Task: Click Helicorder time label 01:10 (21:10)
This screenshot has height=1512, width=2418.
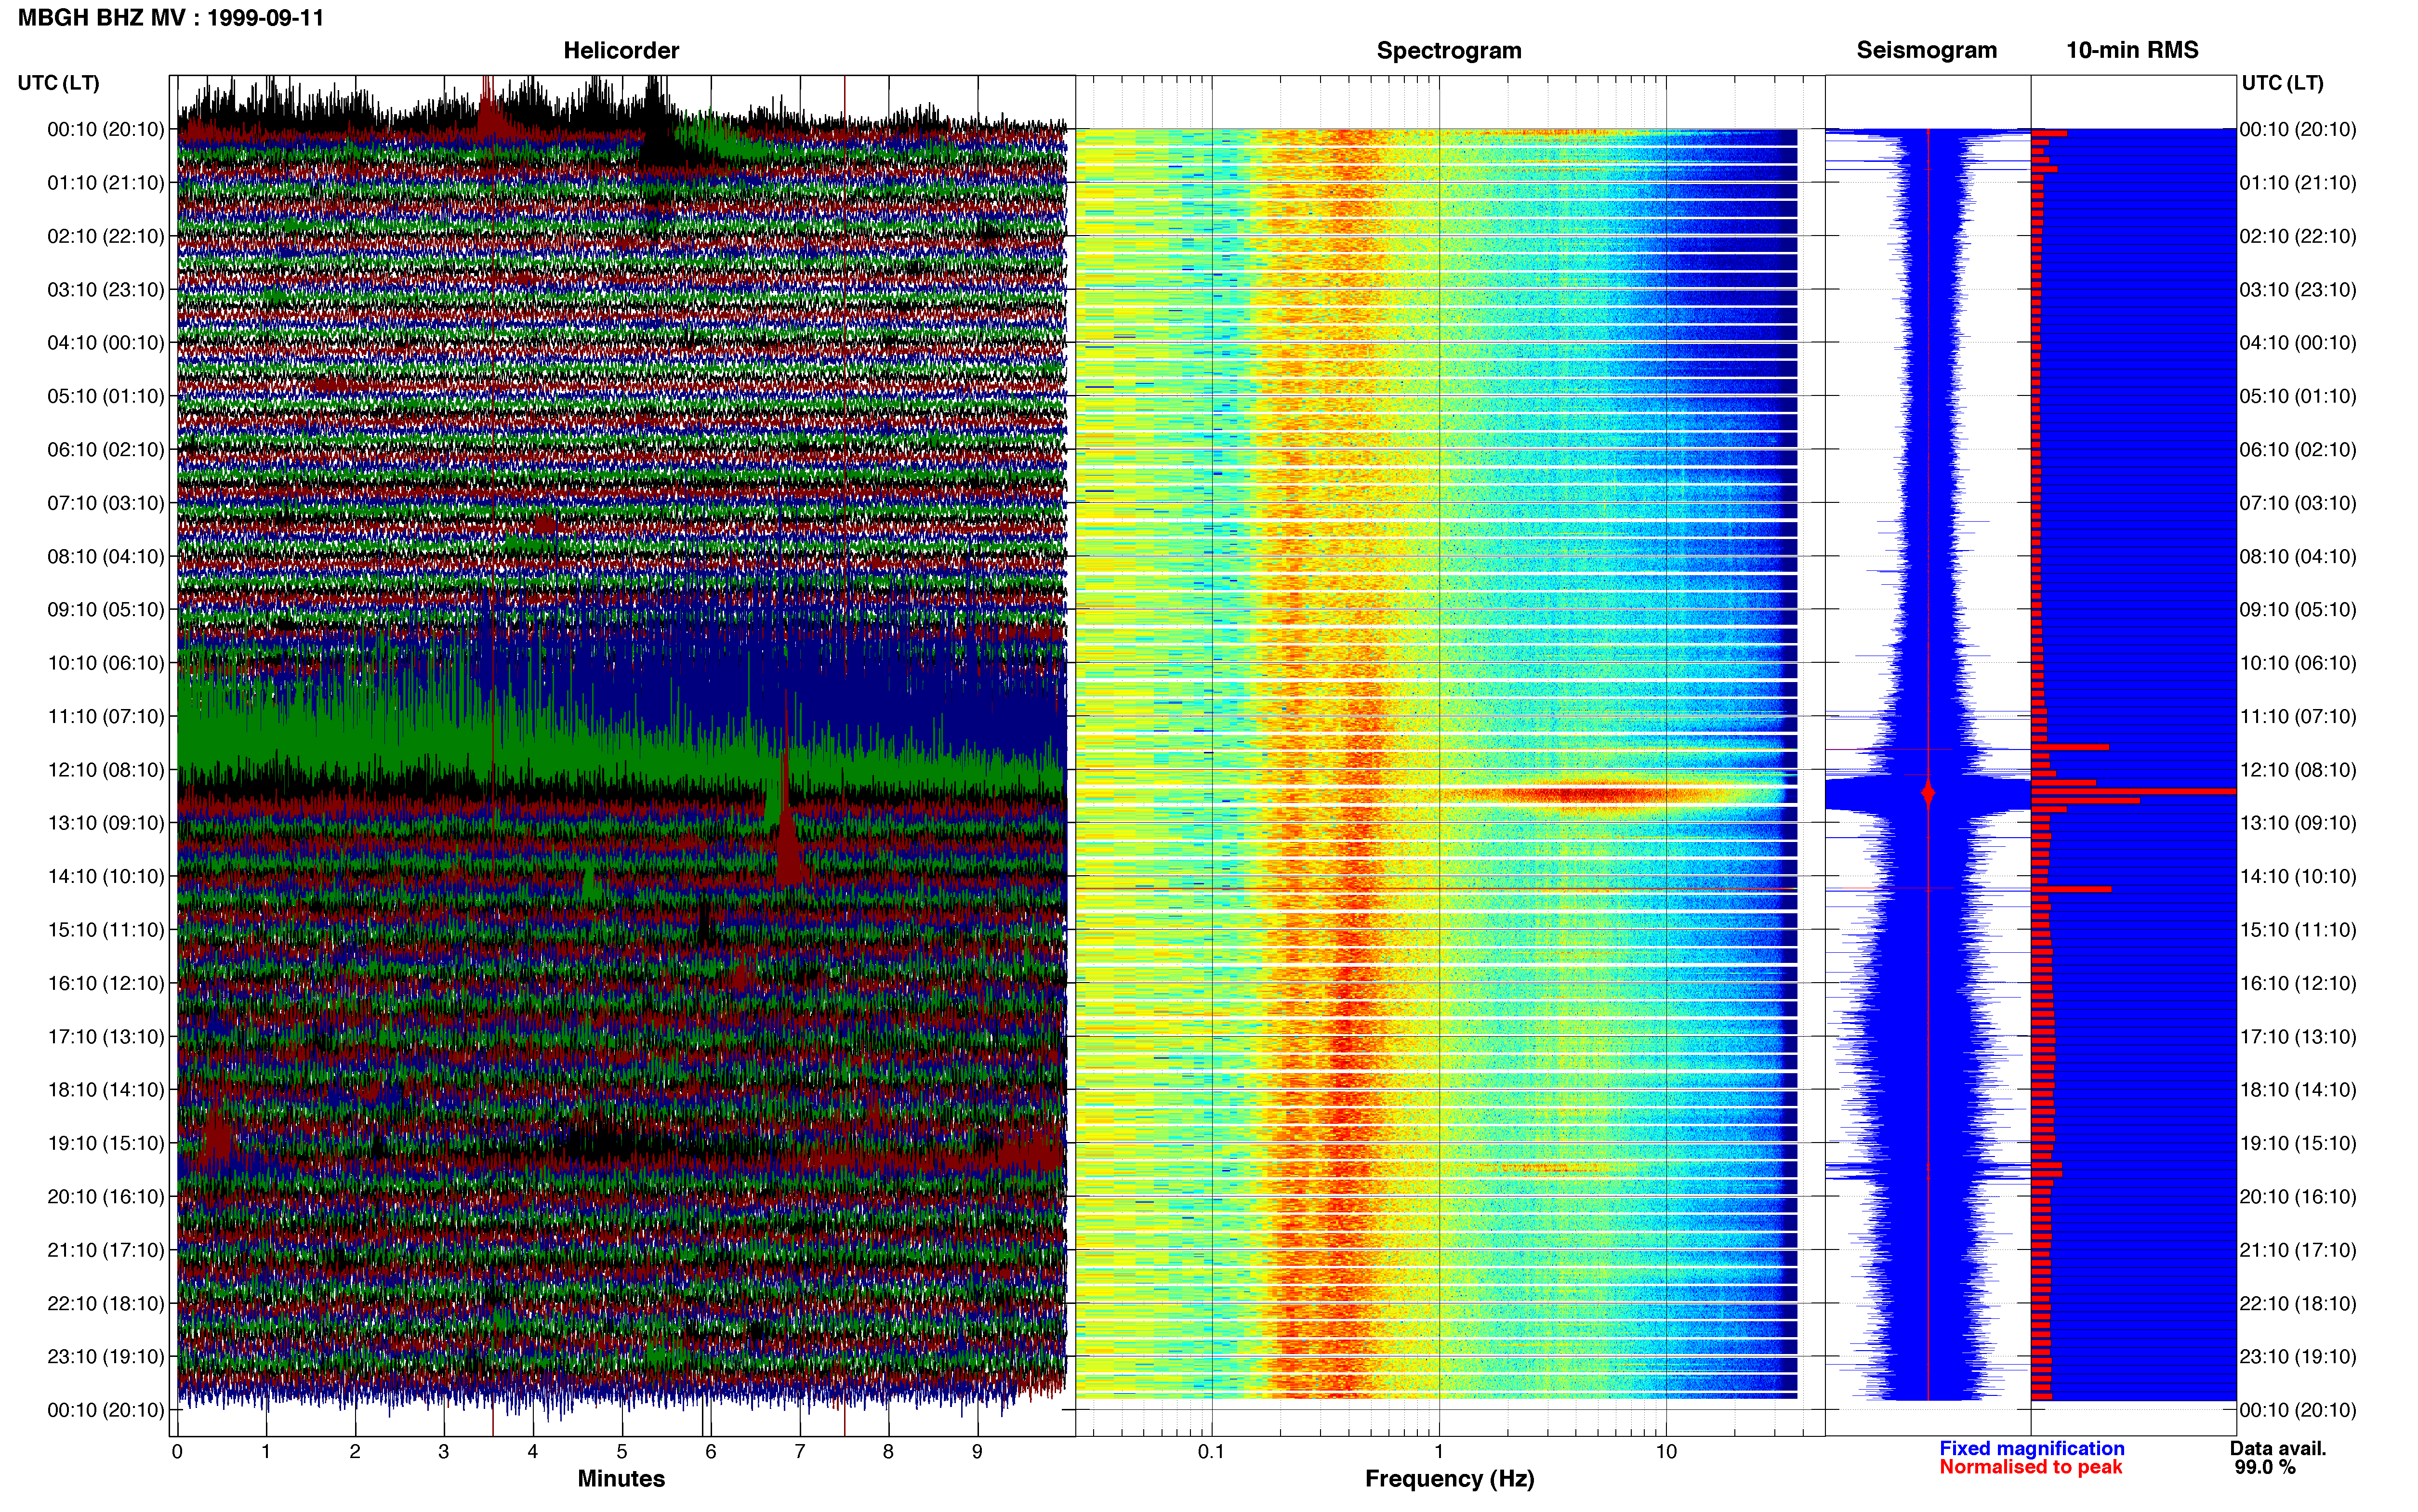Action: coord(106,183)
